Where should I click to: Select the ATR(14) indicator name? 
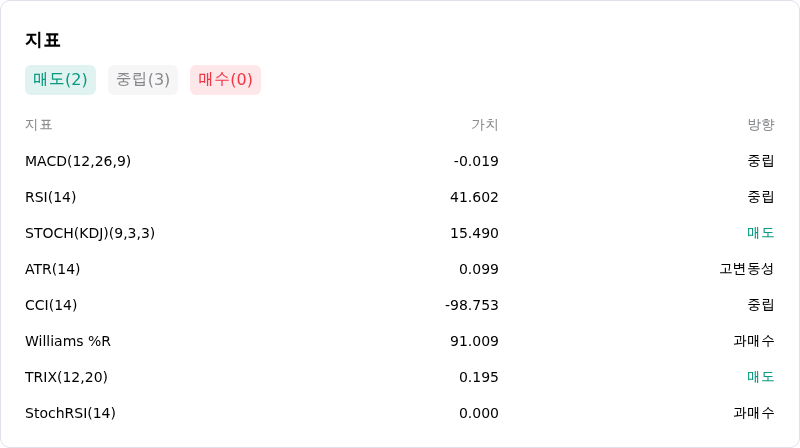(x=53, y=269)
